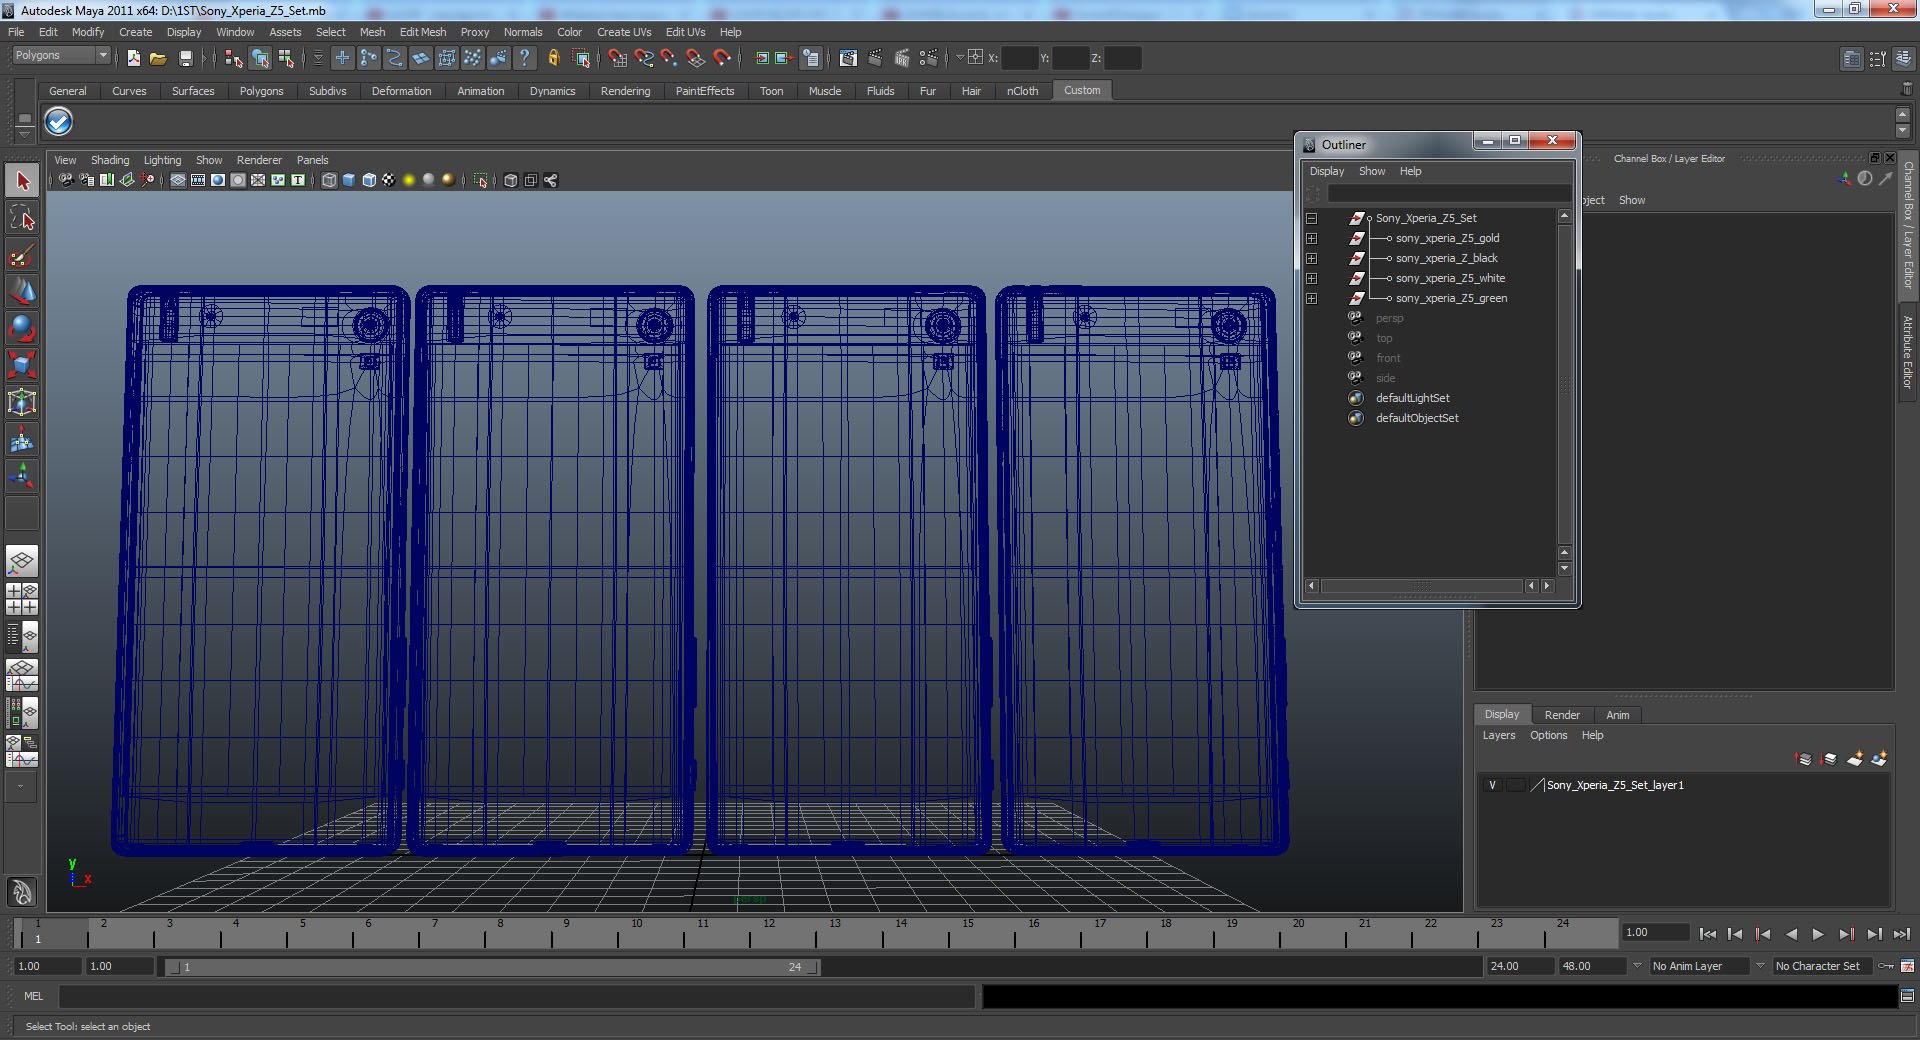Open the Polygons menu set dropdown
Viewport: 1920px width, 1040px height.
(x=60, y=56)
